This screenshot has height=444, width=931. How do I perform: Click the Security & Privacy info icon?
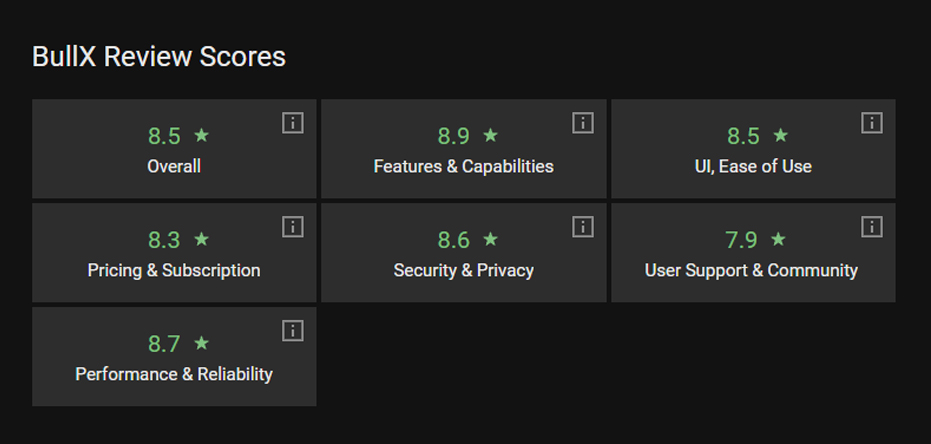click(x=583, y=227)
